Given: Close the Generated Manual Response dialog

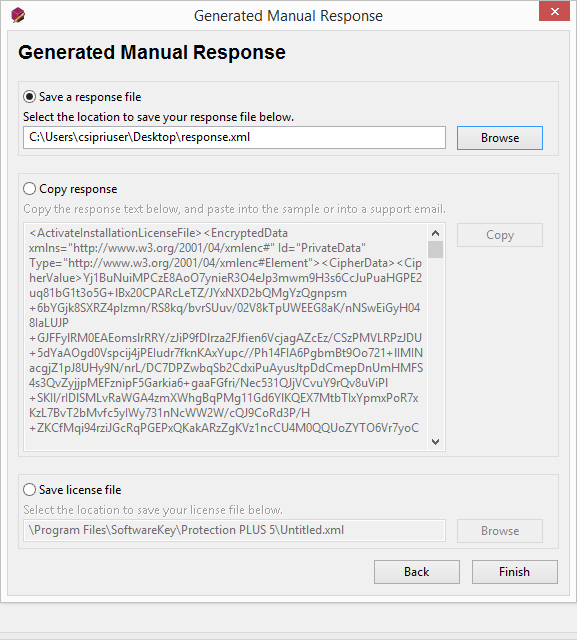Looking at the screenshot, I should coord(554,11).
